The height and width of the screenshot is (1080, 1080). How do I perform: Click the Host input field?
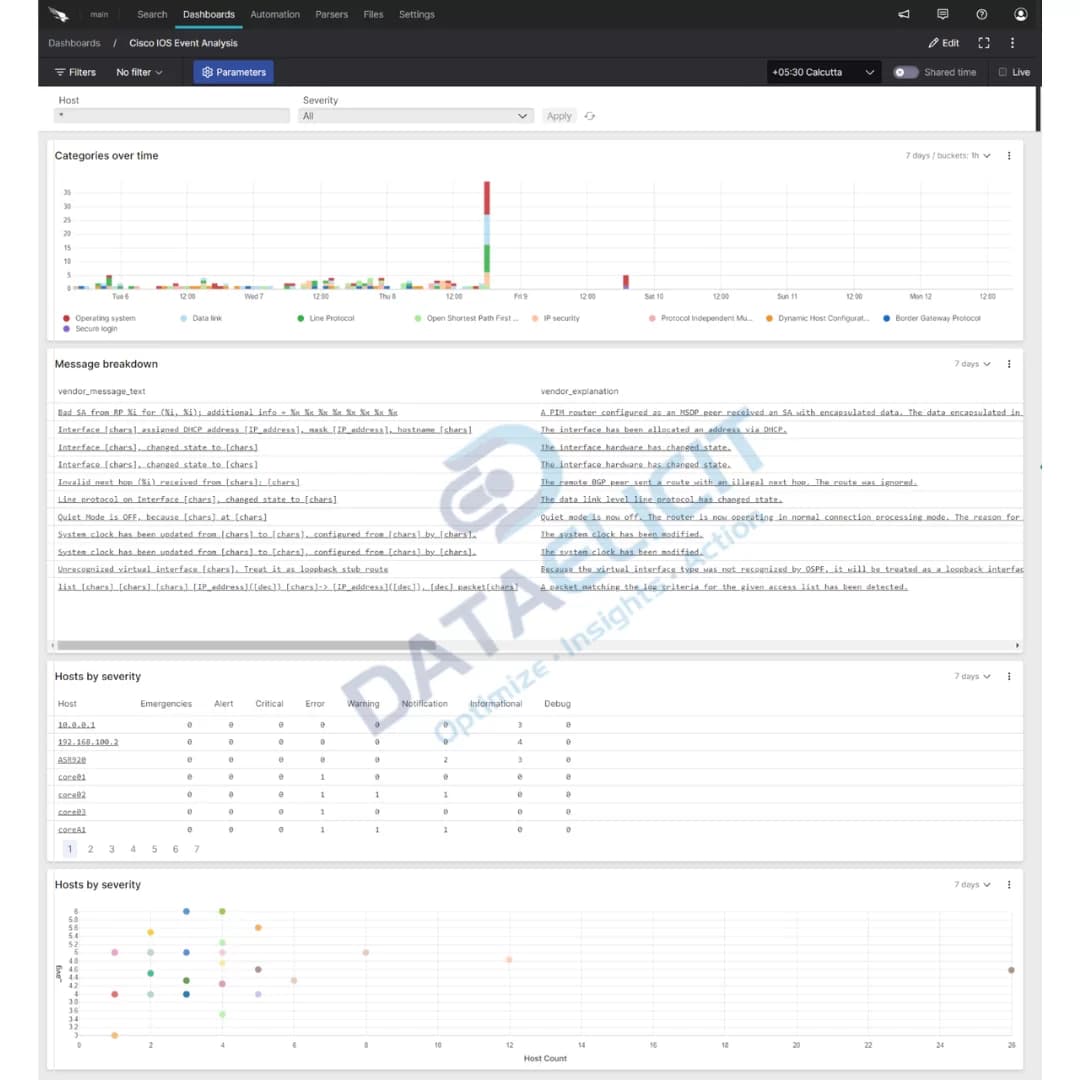[x=170, y=116]
